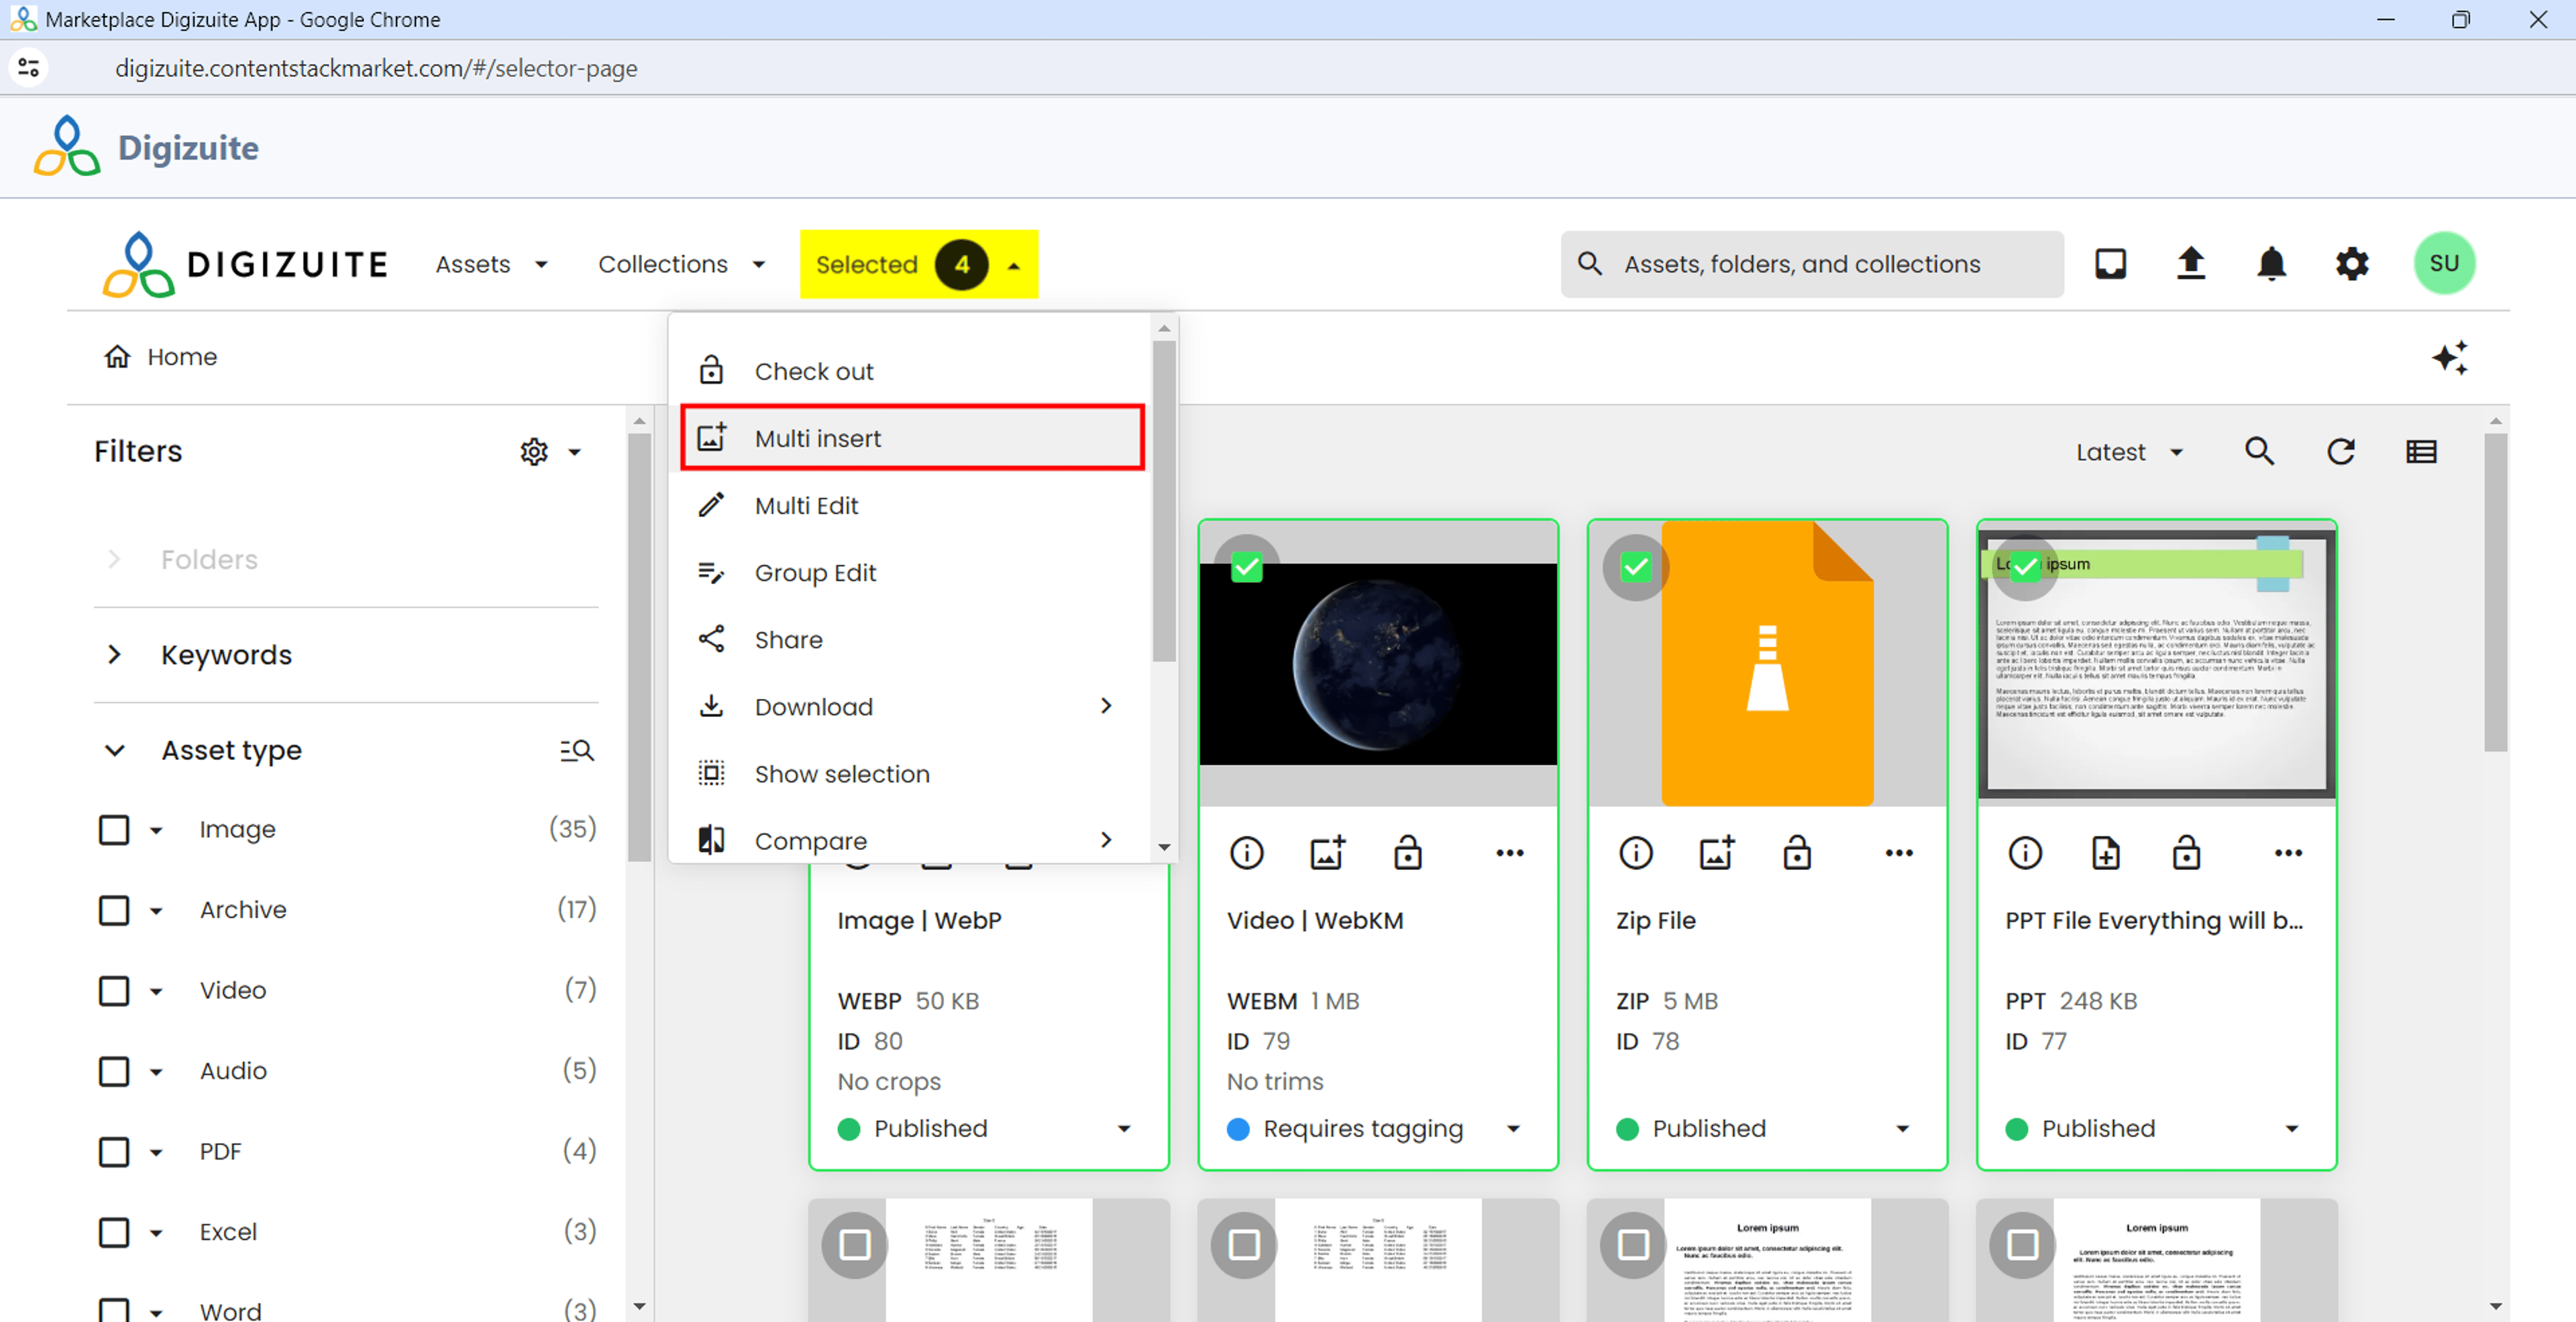Open the PPT File lorem ipsum thumbnail
This screenshot has height=1322, width=2576.
(2156, 664)
